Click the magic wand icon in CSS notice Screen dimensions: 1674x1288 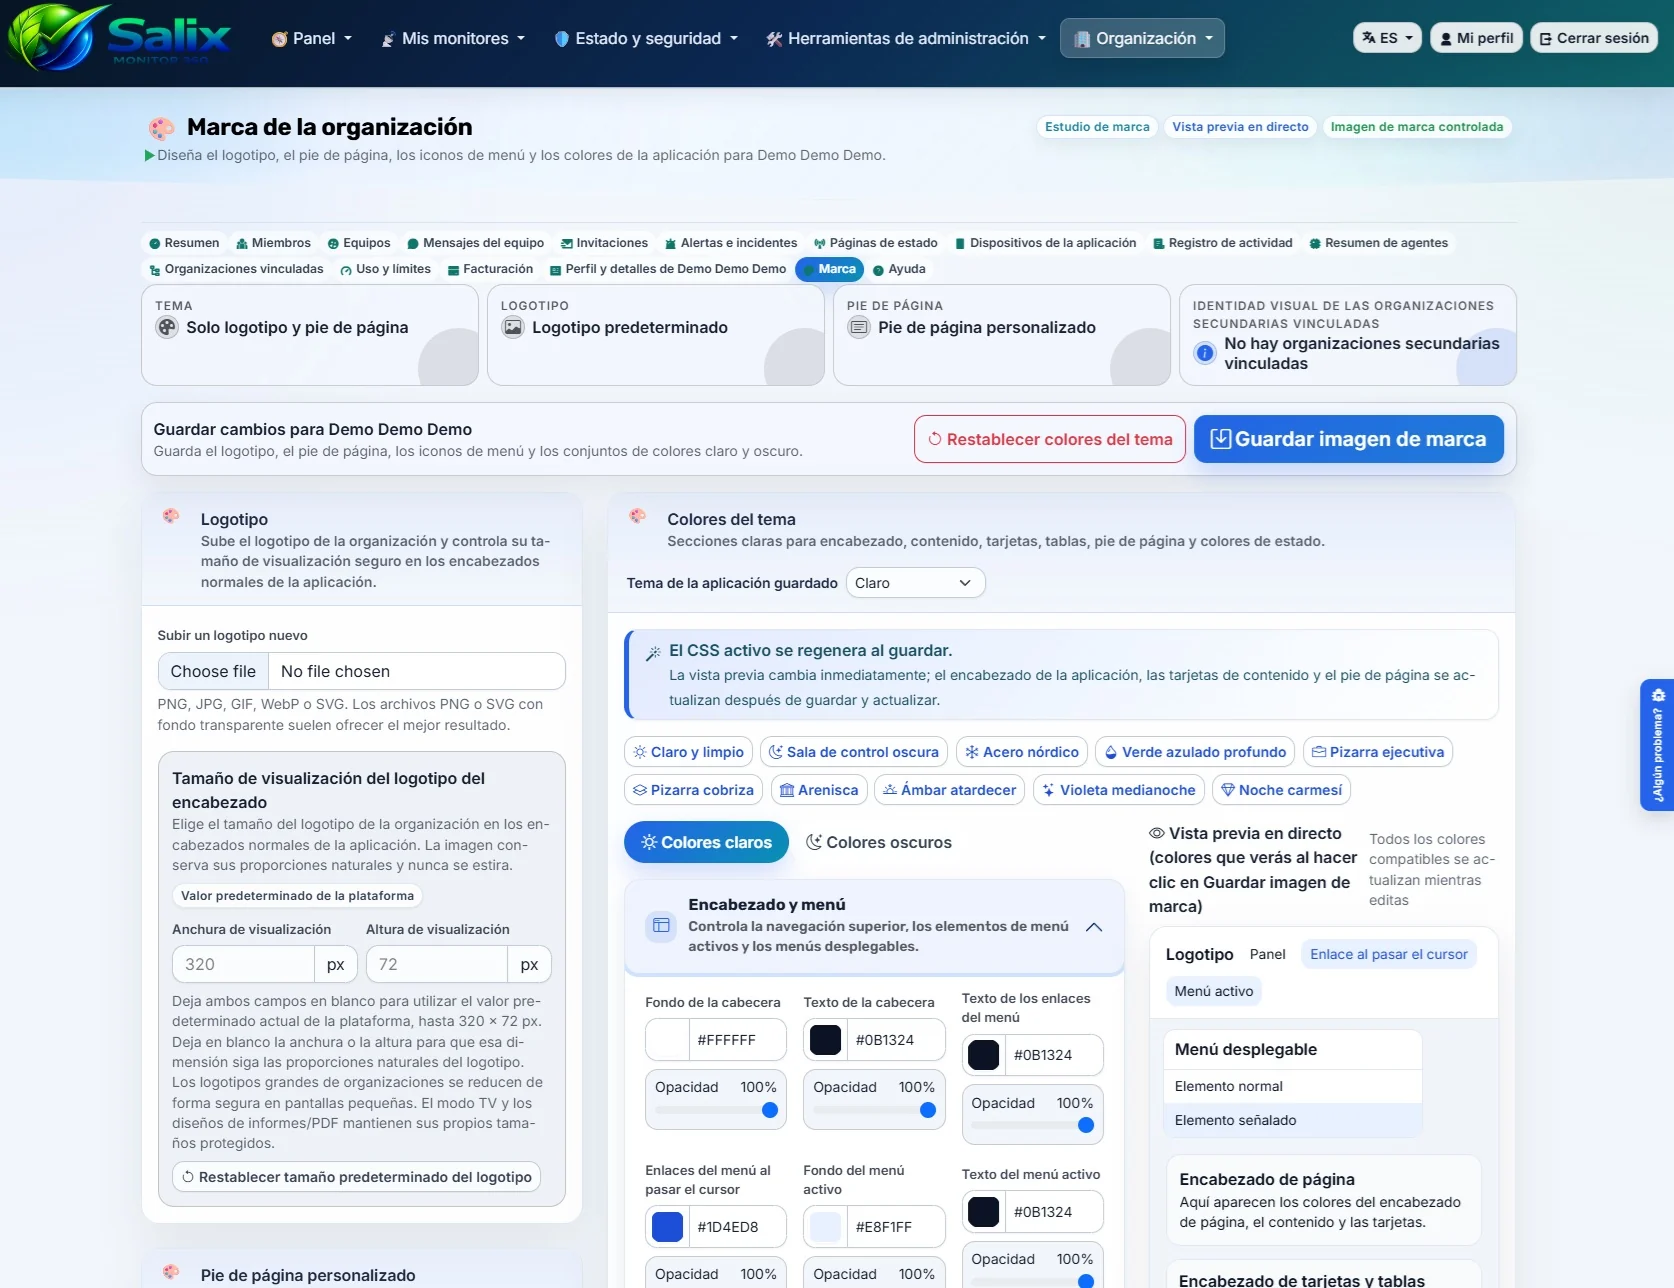[653, 653]
